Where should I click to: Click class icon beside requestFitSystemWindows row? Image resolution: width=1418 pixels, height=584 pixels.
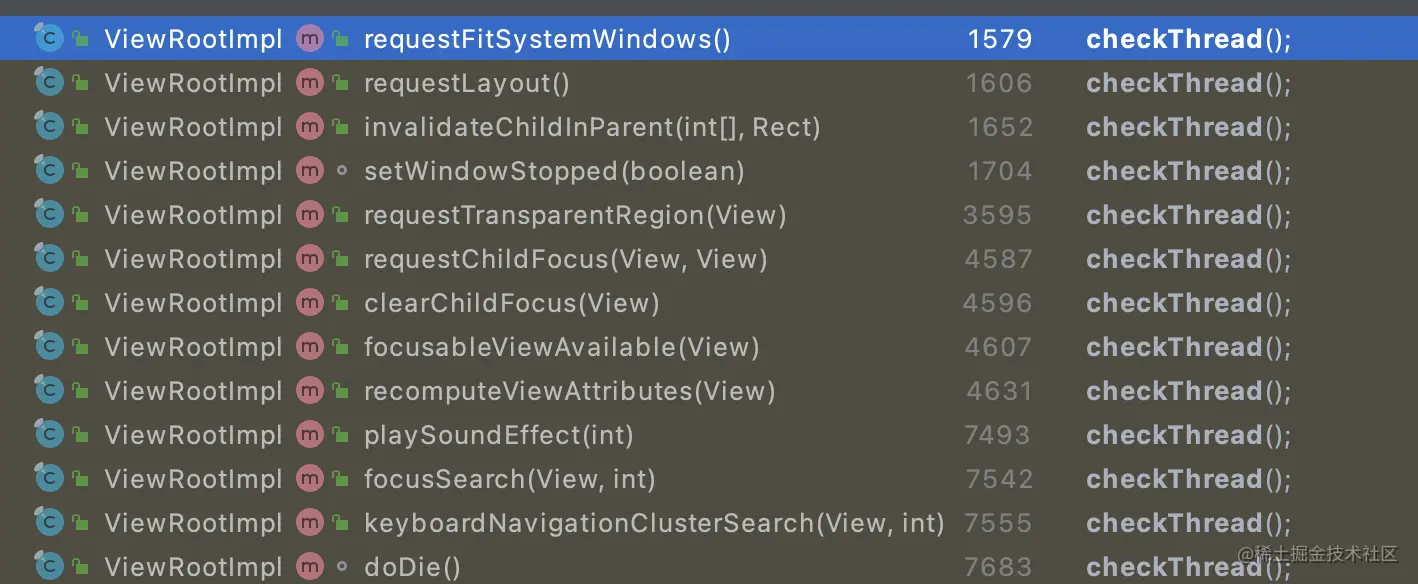pos(48,39)
